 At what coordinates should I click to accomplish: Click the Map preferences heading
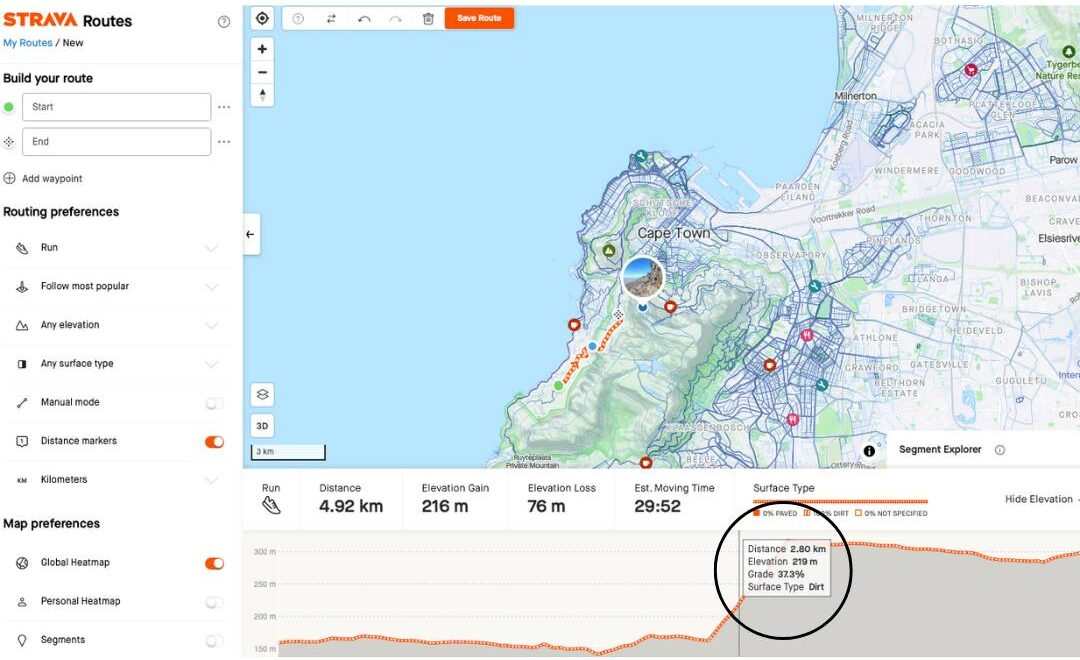(x=52, y=524)
